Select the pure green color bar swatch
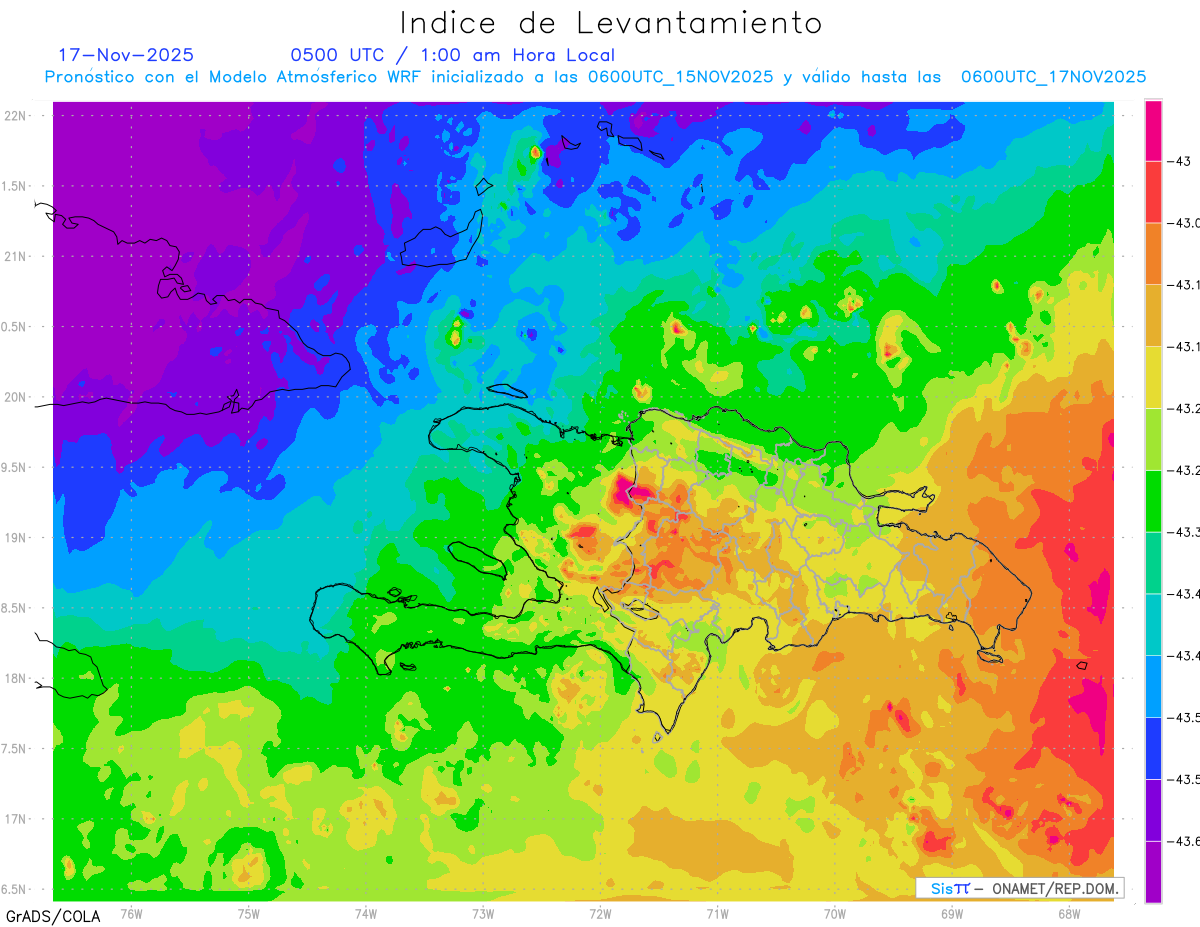 (x=1153, y=500)
